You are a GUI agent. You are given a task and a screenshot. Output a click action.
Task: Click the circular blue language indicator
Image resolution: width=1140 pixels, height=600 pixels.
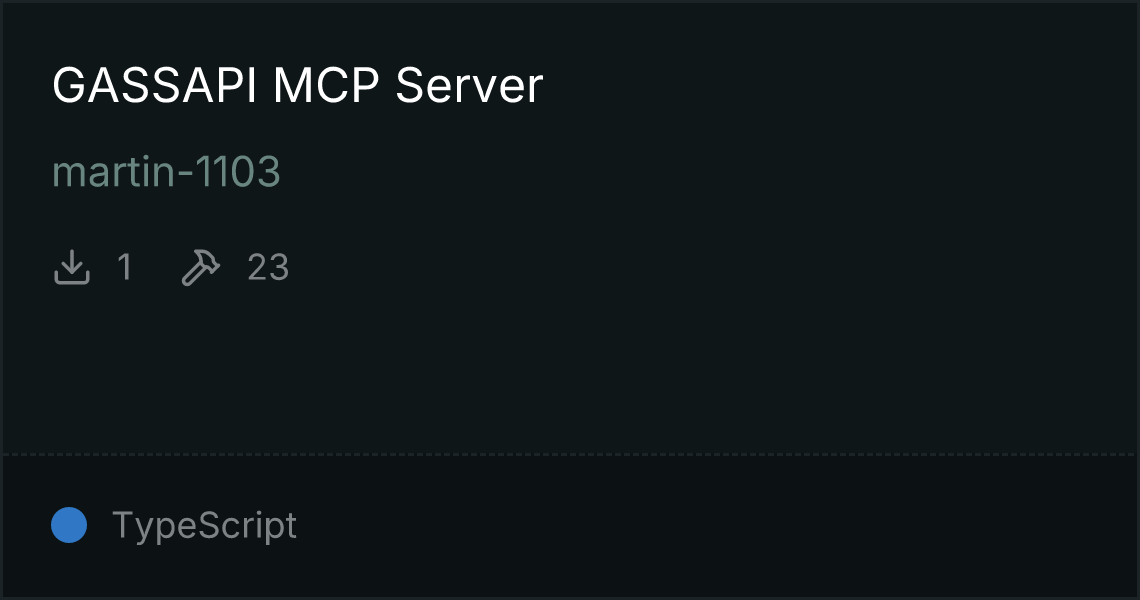coord(69,525)
